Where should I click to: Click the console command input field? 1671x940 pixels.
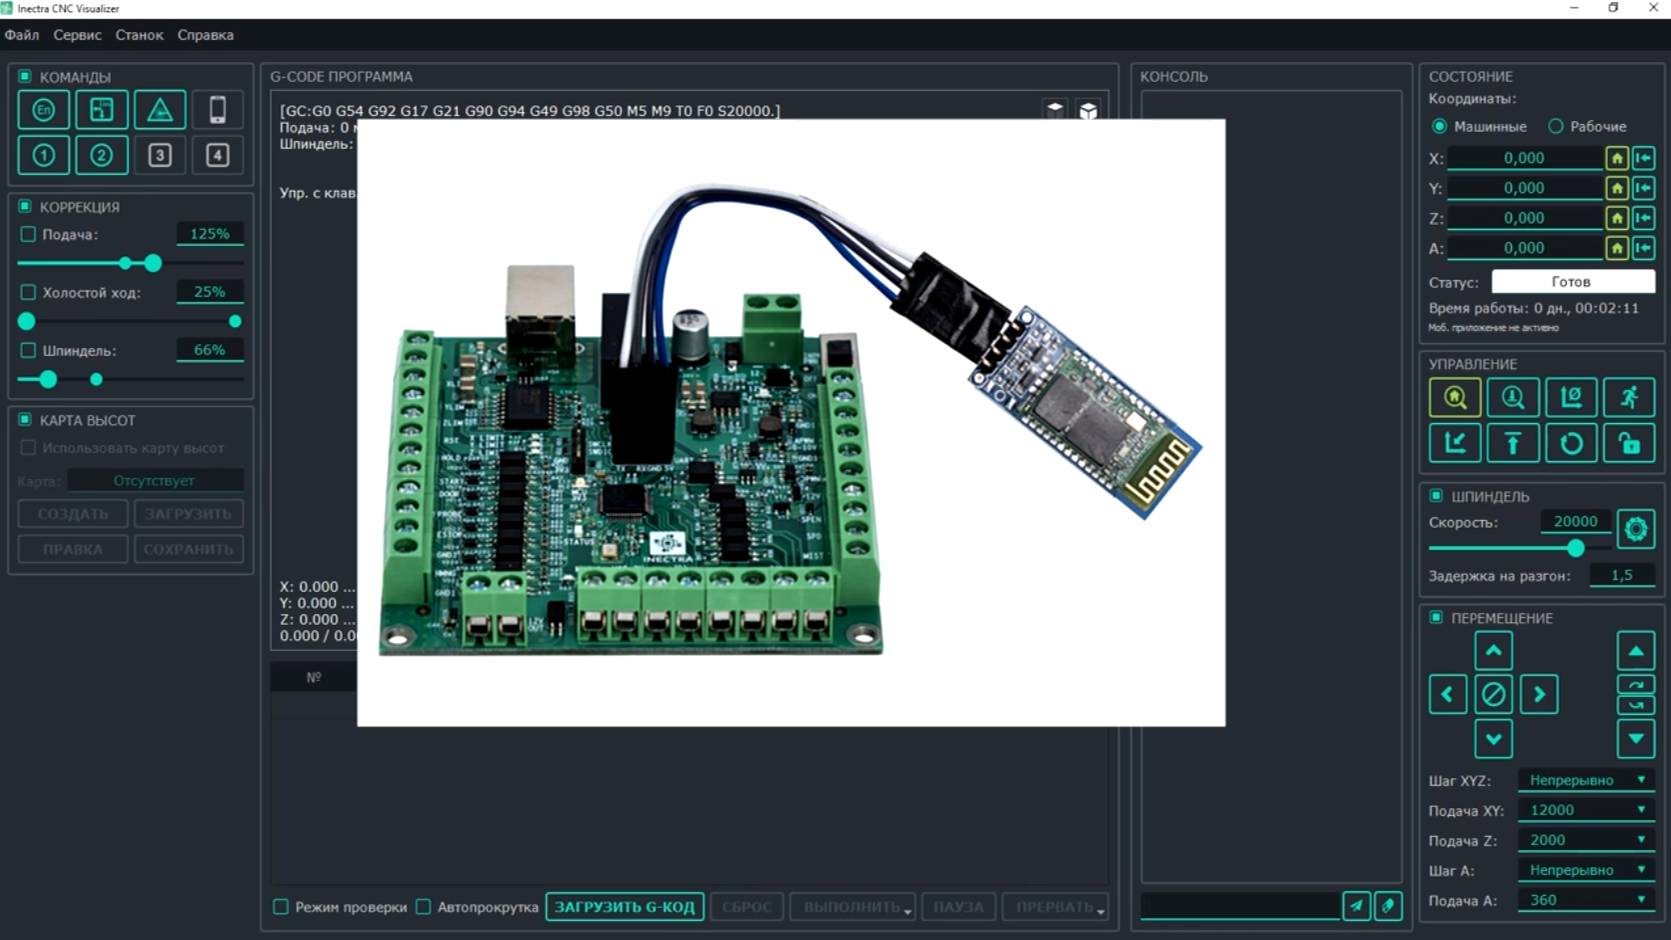pos(1240,906)
